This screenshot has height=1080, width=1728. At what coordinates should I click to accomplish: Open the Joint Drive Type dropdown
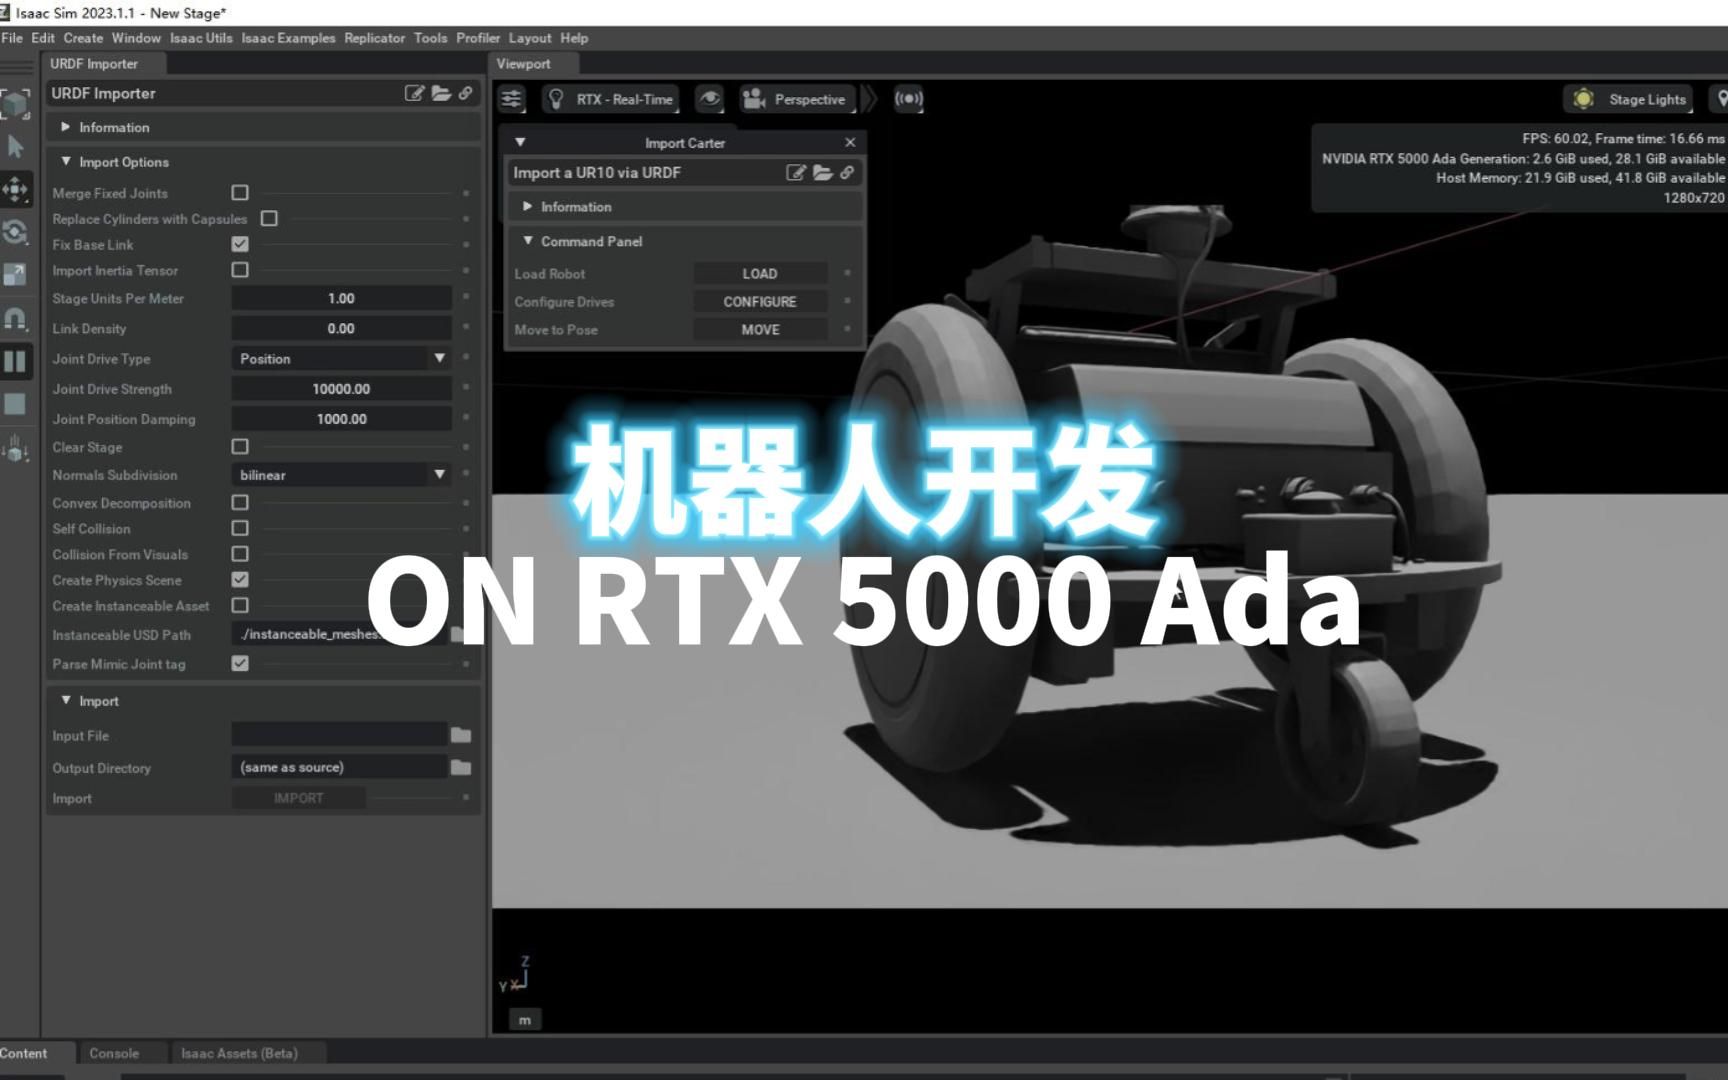[x=340, y=358]
